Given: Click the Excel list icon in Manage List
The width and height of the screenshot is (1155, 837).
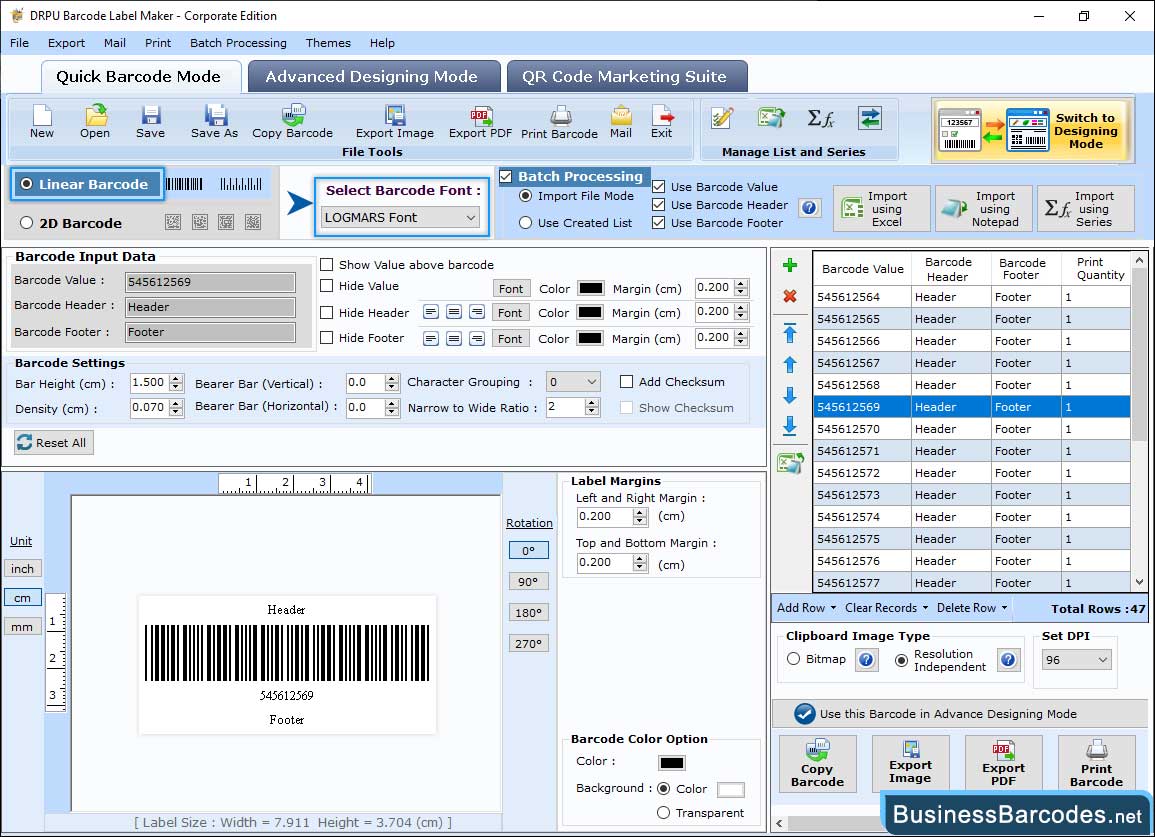Looking at the screenshot, I should pyautogui.click(x=771, y=118).
